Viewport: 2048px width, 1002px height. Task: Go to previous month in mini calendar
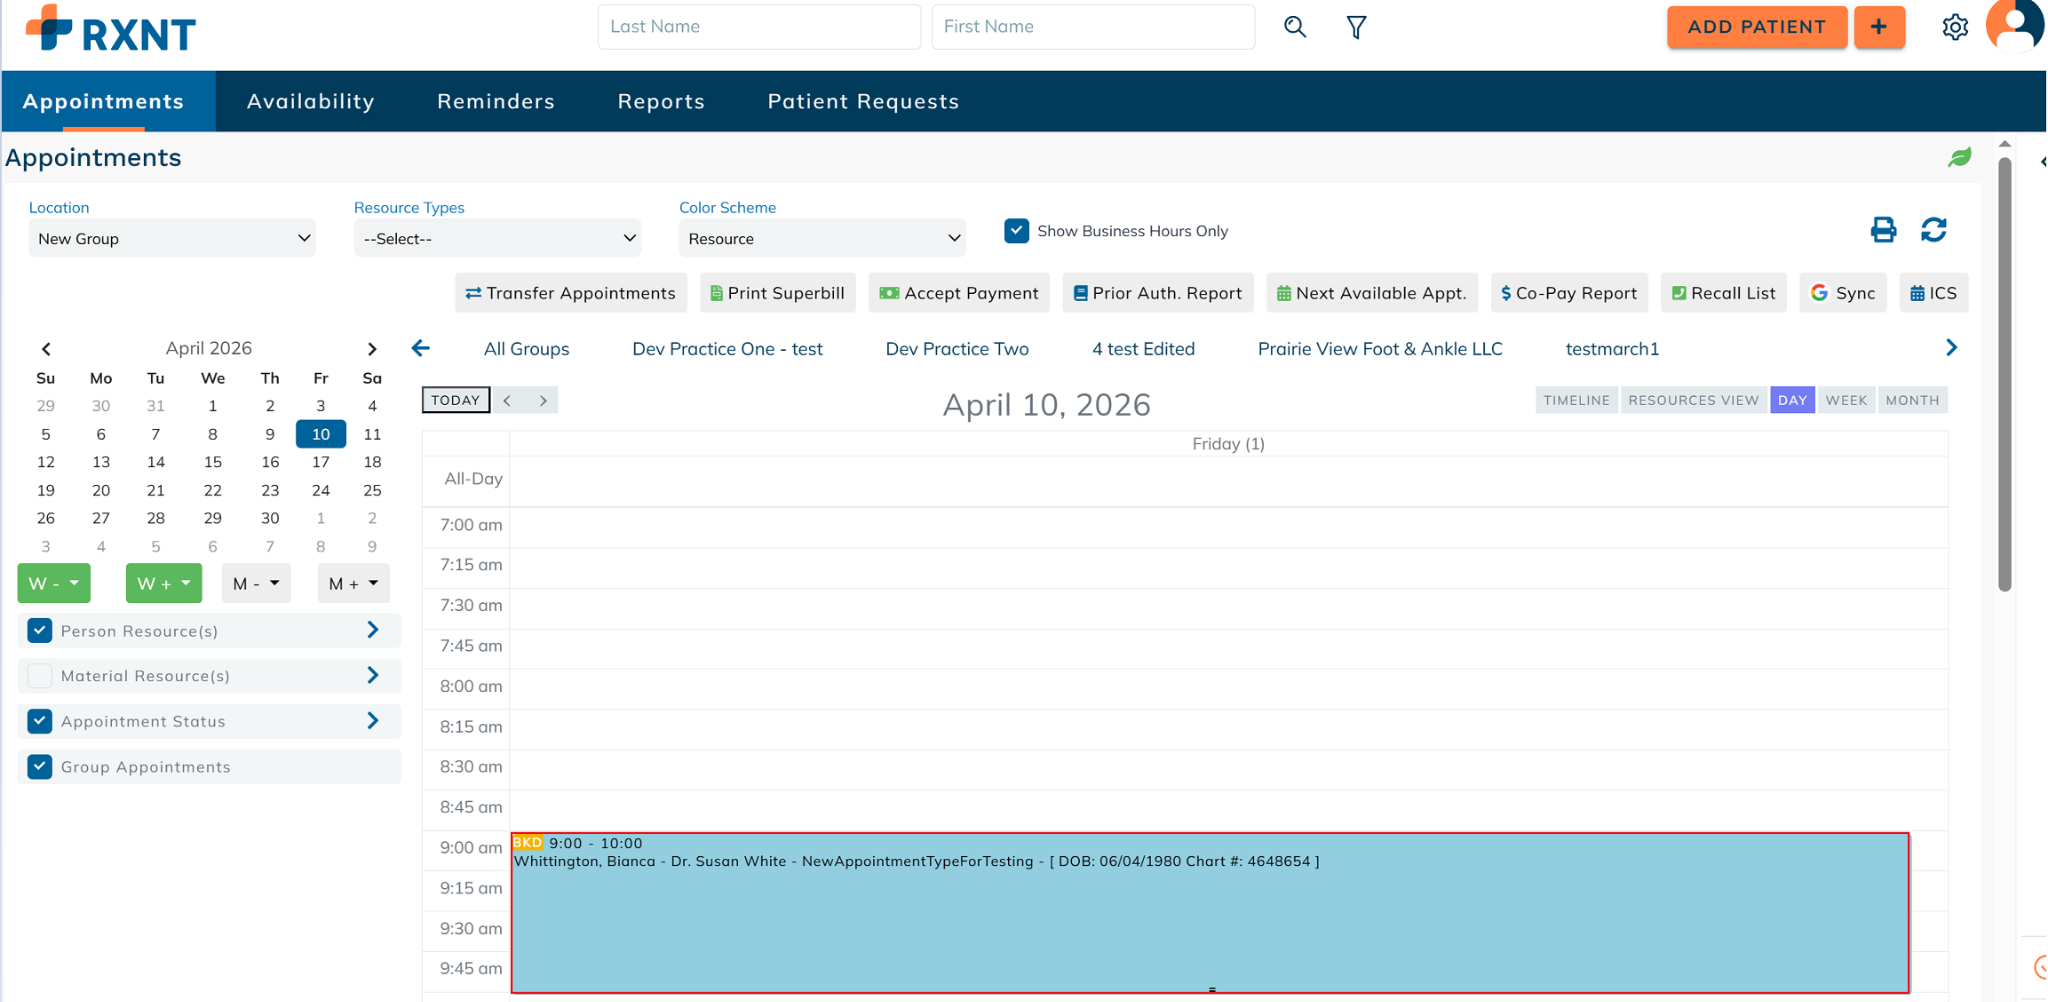tap(46, 349)
